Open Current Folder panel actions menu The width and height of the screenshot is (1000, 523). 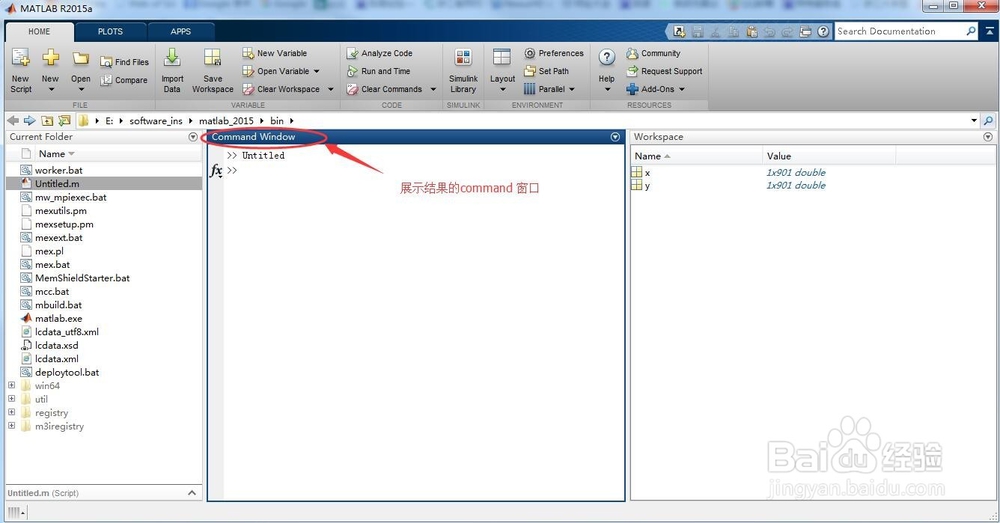coord(193,137)
